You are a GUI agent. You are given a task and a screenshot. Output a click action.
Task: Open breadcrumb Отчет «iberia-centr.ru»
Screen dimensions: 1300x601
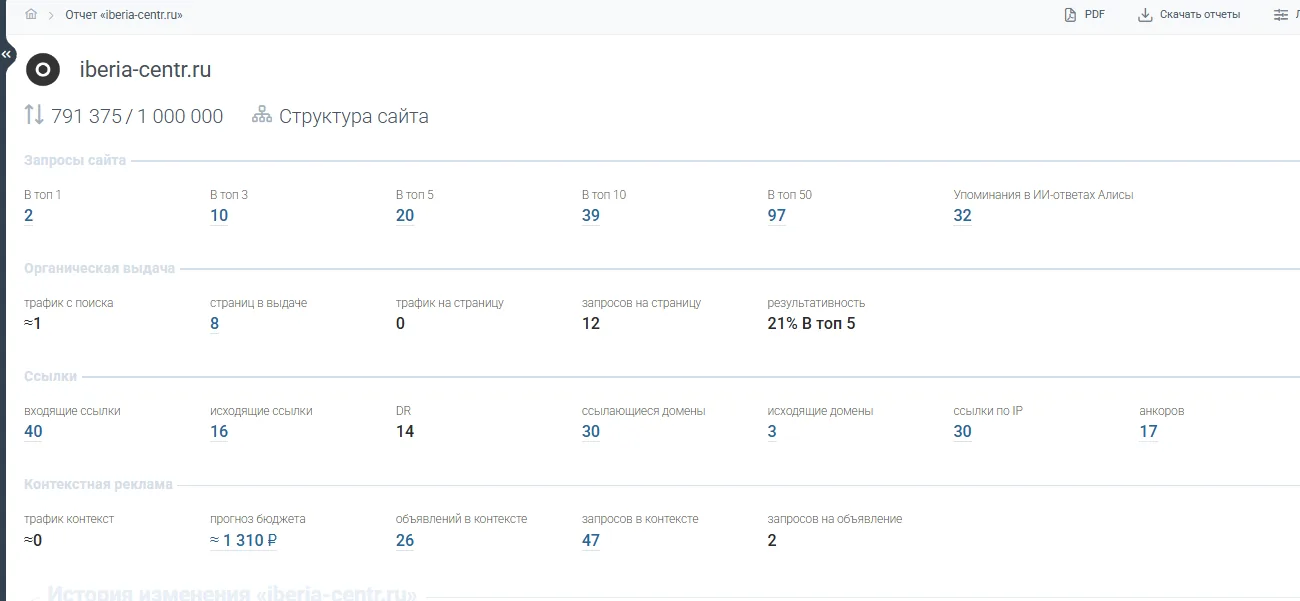(124, 15)
